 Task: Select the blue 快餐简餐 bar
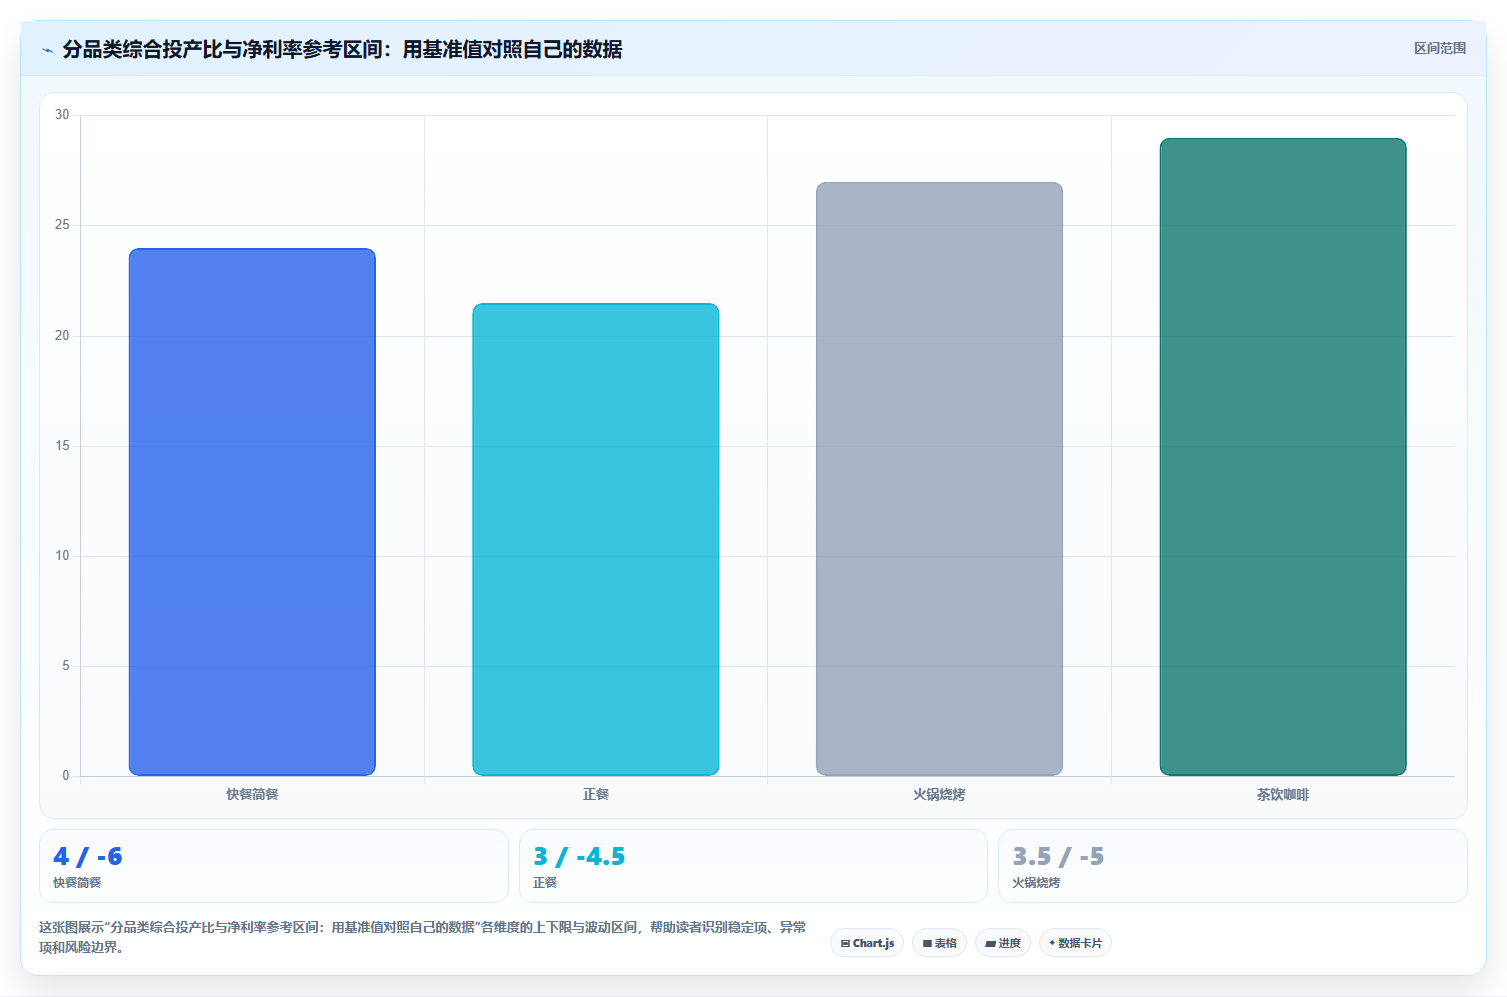click(x=252, y=512)
